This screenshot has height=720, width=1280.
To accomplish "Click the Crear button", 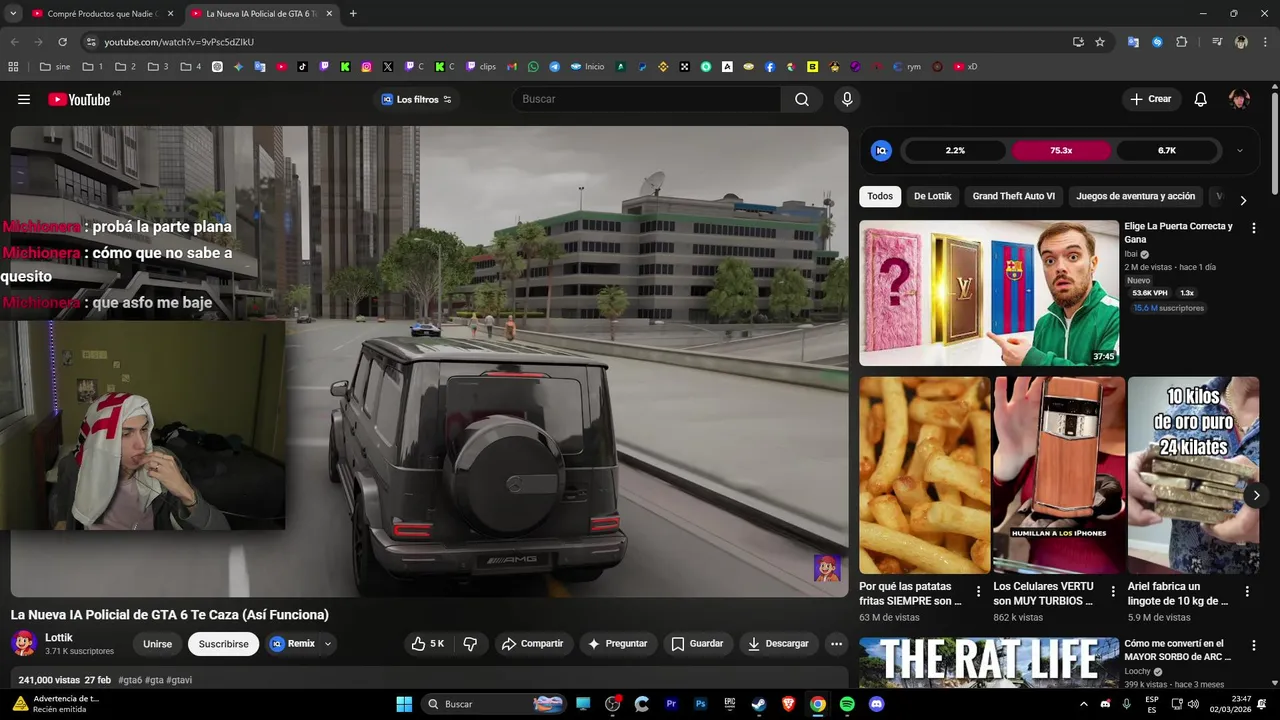I will 1150,99.
